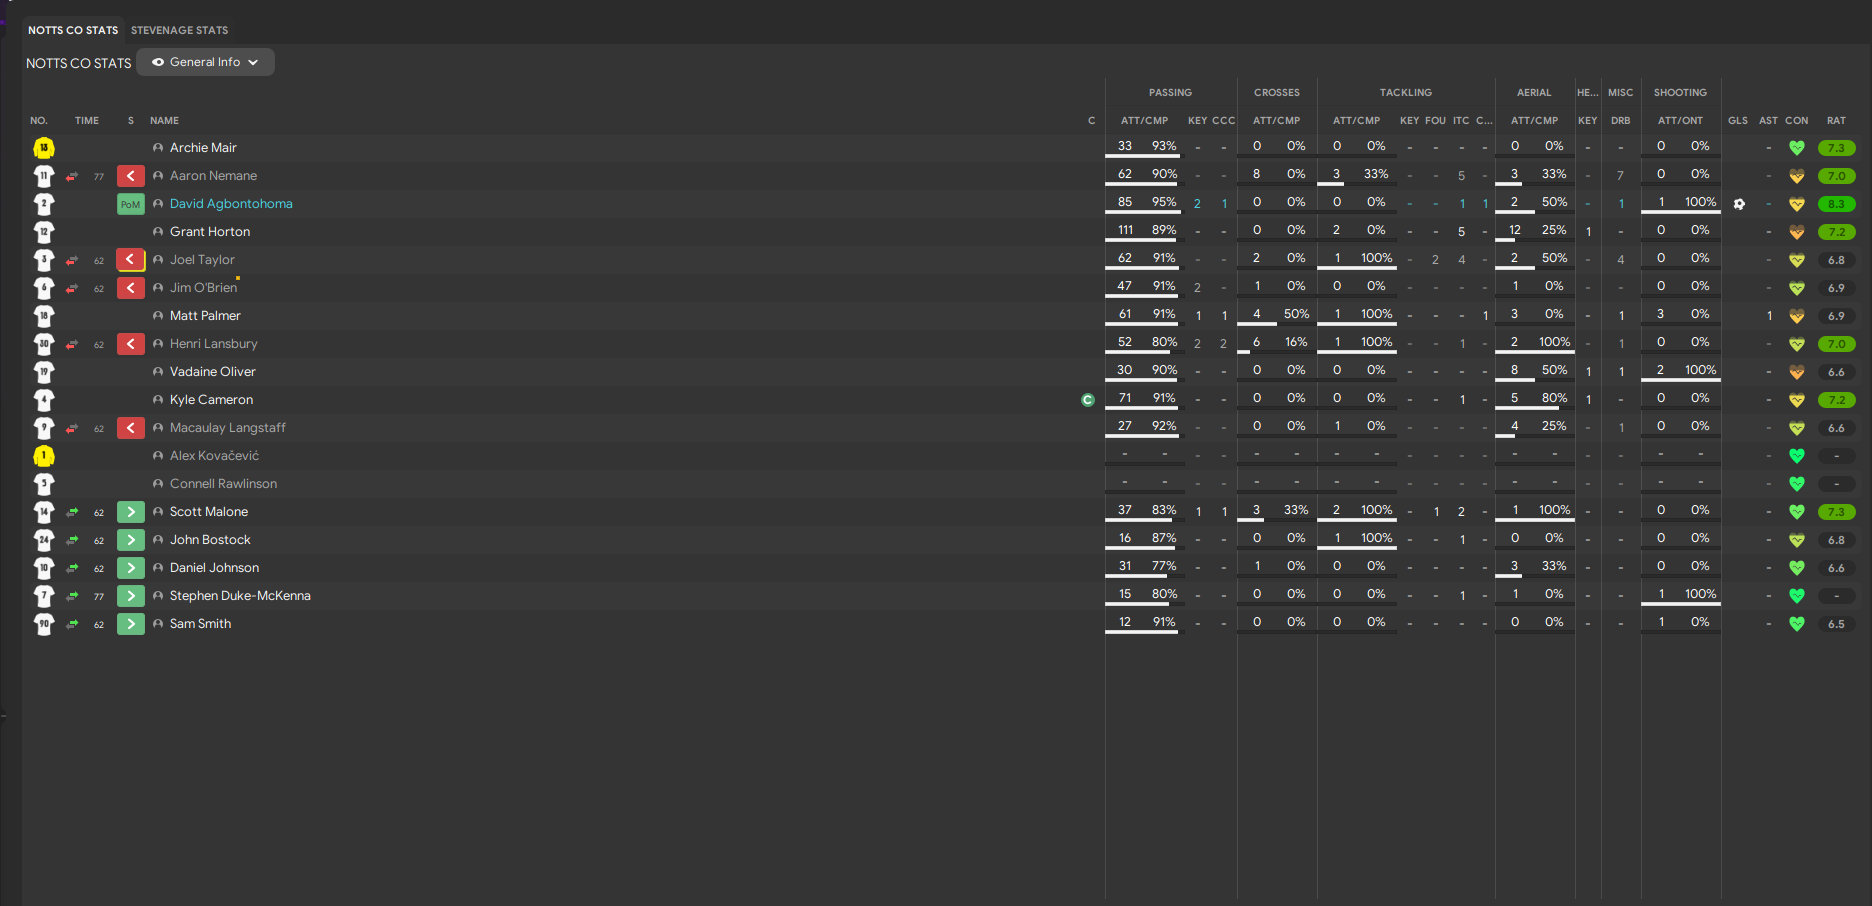Click the condition heart icon for Archie Mair
Screen dimensions: 1872x906
tap(1797, 148)
